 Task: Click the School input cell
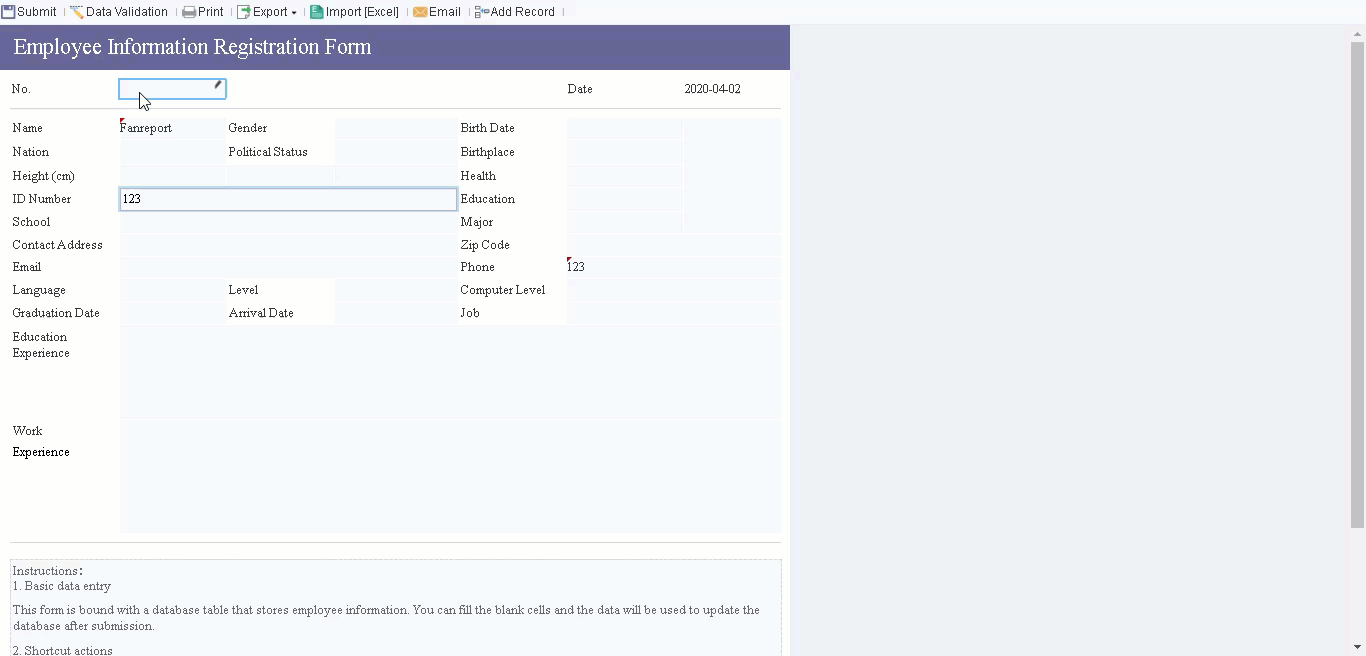point(288,222)
